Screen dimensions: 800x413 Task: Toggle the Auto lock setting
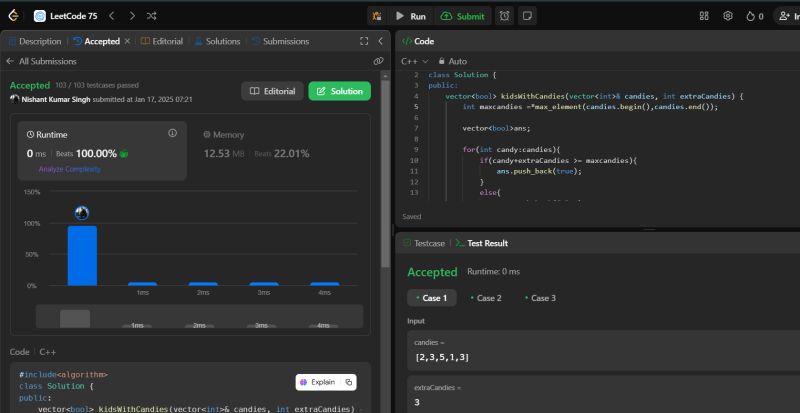pyautogui.click(x=453, y=61)
